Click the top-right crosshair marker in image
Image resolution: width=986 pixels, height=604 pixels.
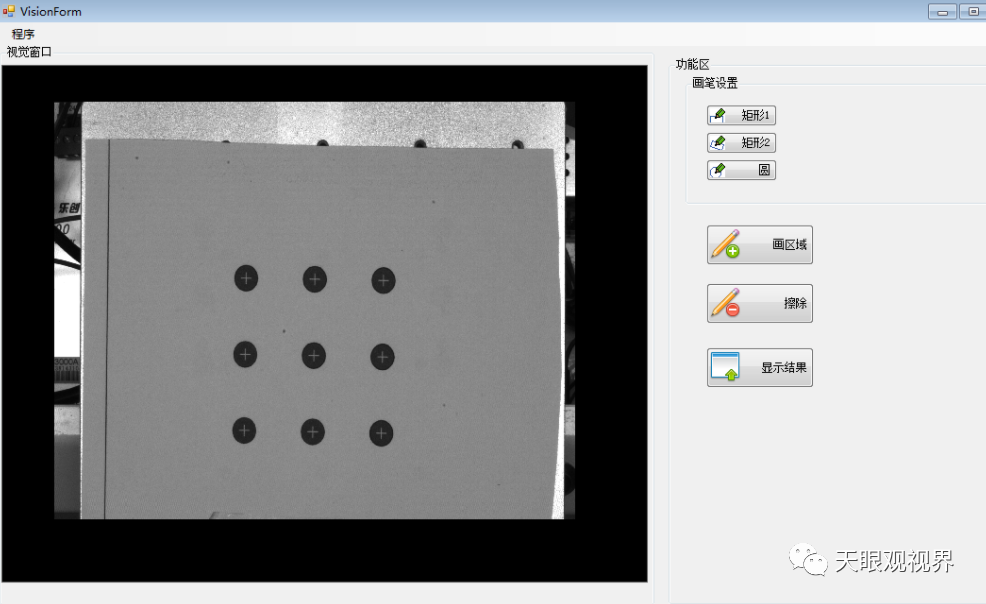pyautogui.click(x=384, y=281)
